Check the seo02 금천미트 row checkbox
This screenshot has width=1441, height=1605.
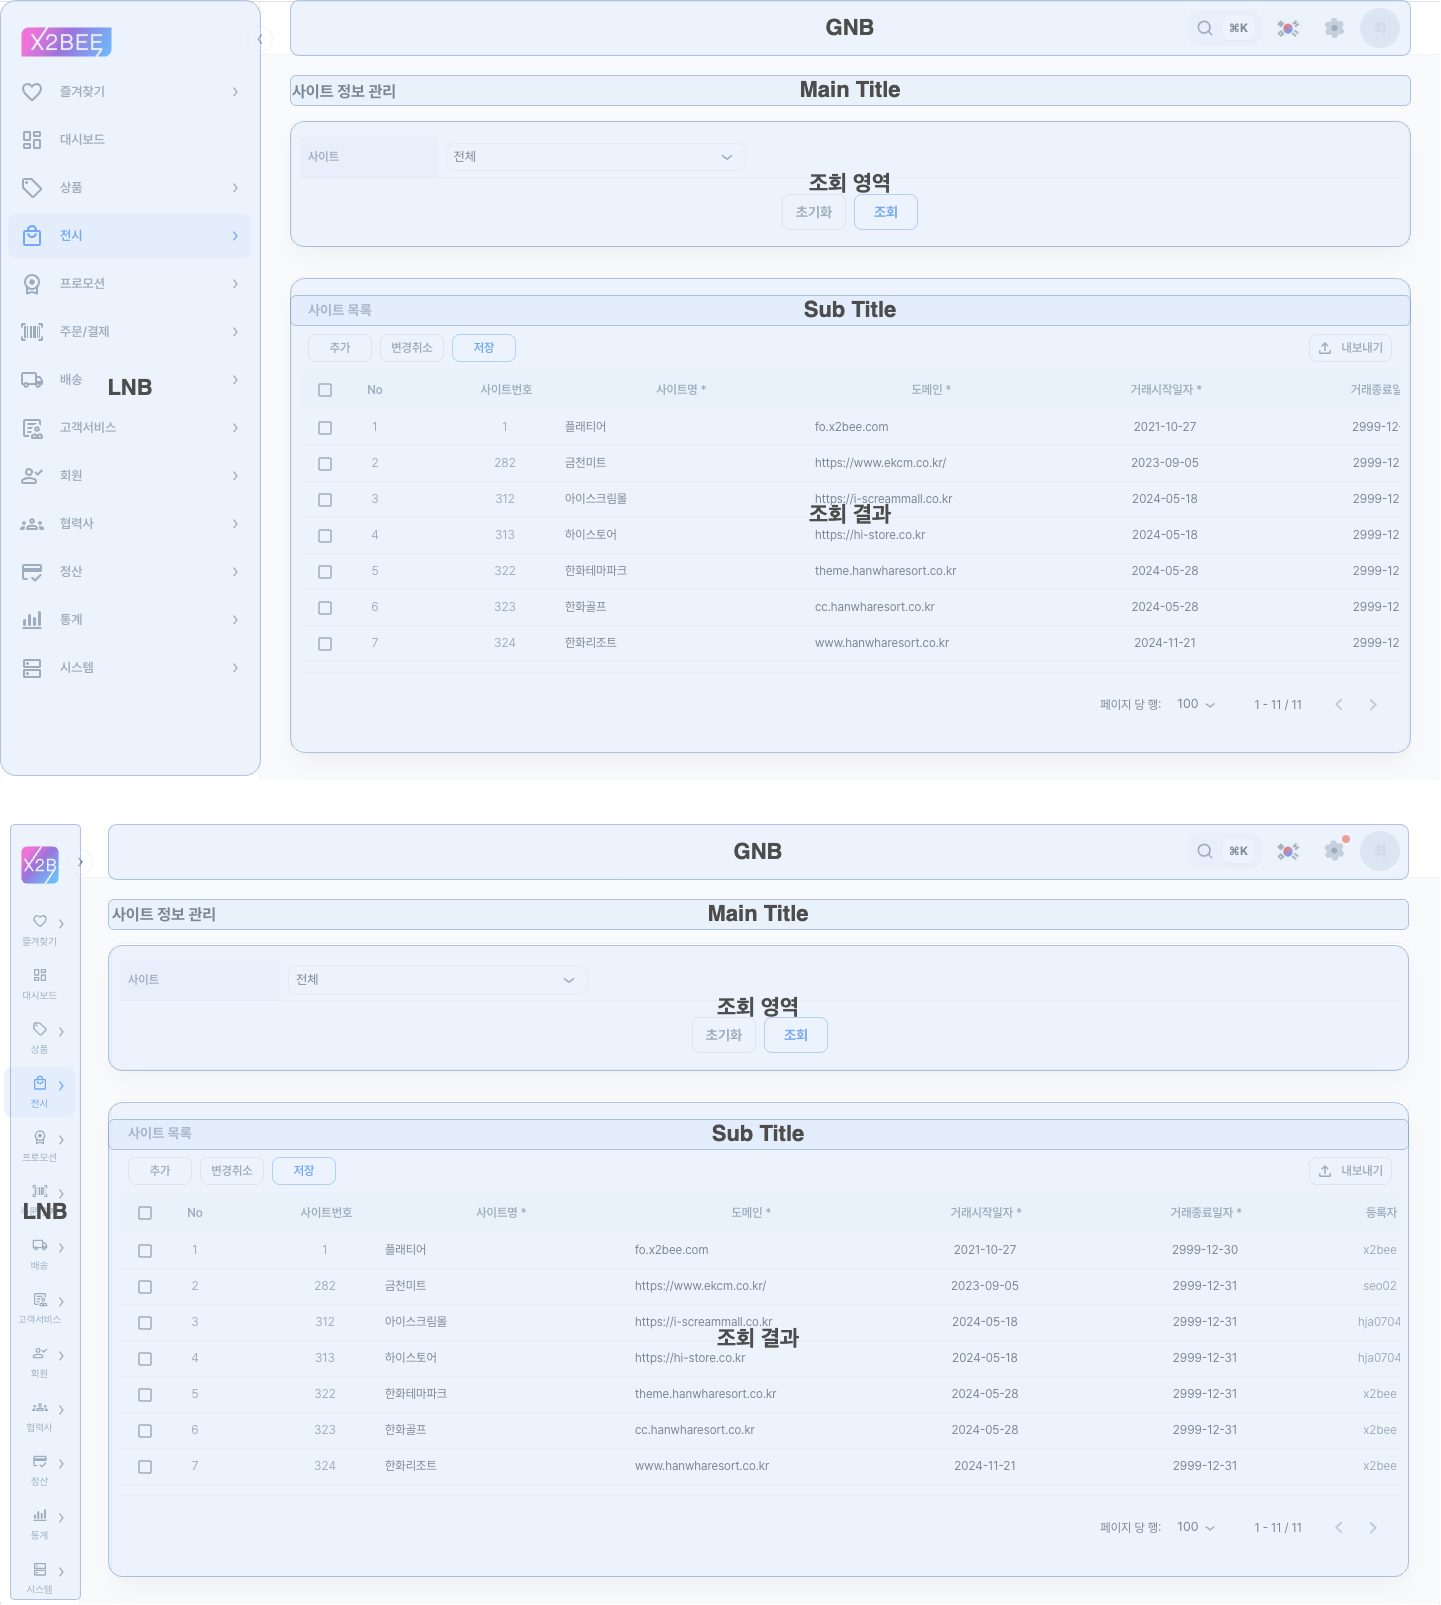click(145, 1287)
